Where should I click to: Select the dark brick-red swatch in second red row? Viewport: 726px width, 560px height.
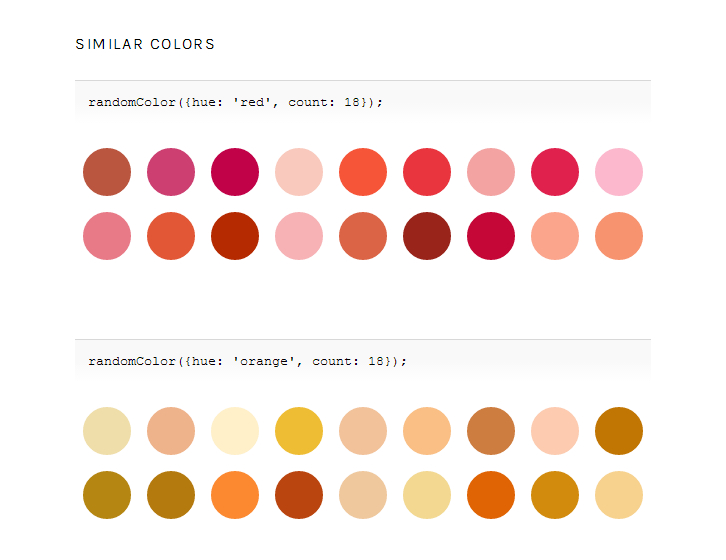(x=235, y=236)
